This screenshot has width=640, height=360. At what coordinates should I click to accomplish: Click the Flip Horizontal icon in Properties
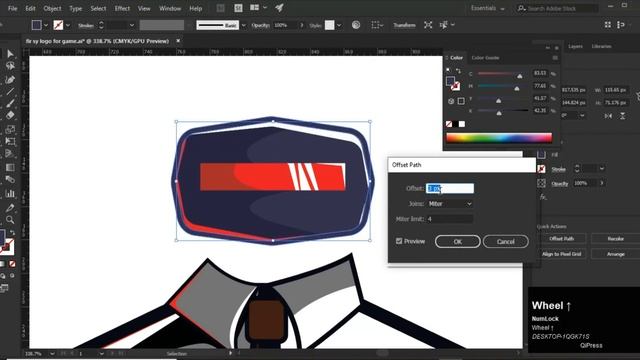click(608, 116)
